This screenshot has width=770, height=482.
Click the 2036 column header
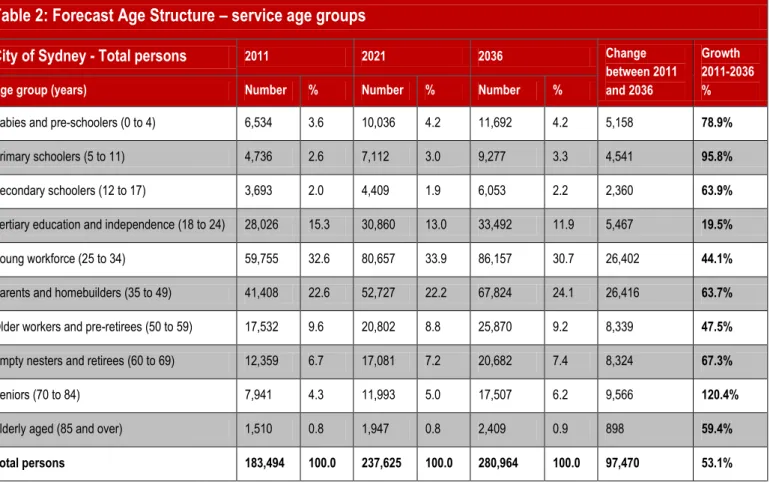pyautogui.click(x=490, y=56)
